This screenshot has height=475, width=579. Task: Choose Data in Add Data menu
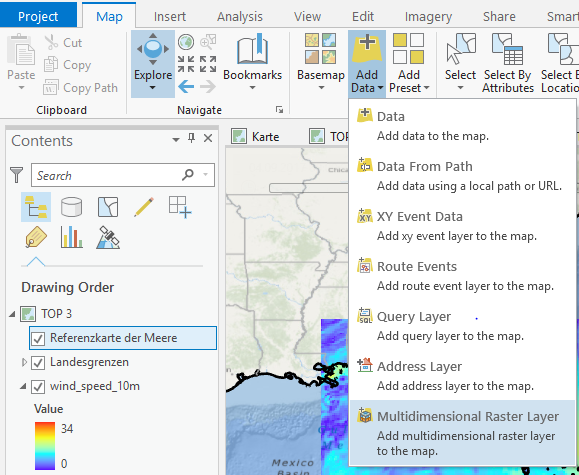[x=463, y=126]
